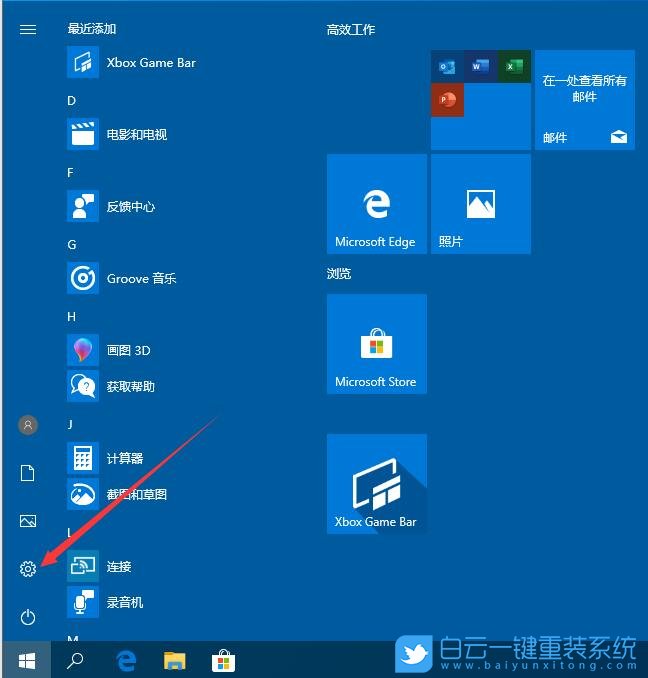This screenshot has height=678, width=648.
Task: Click the letter F section header
Action: (x=70, y=173)
